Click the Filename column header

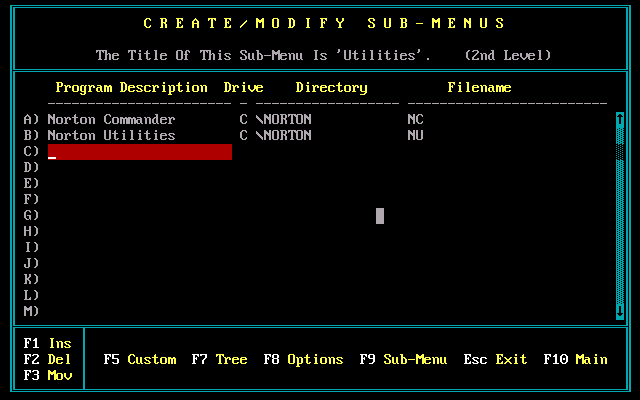tap(479, 88)
